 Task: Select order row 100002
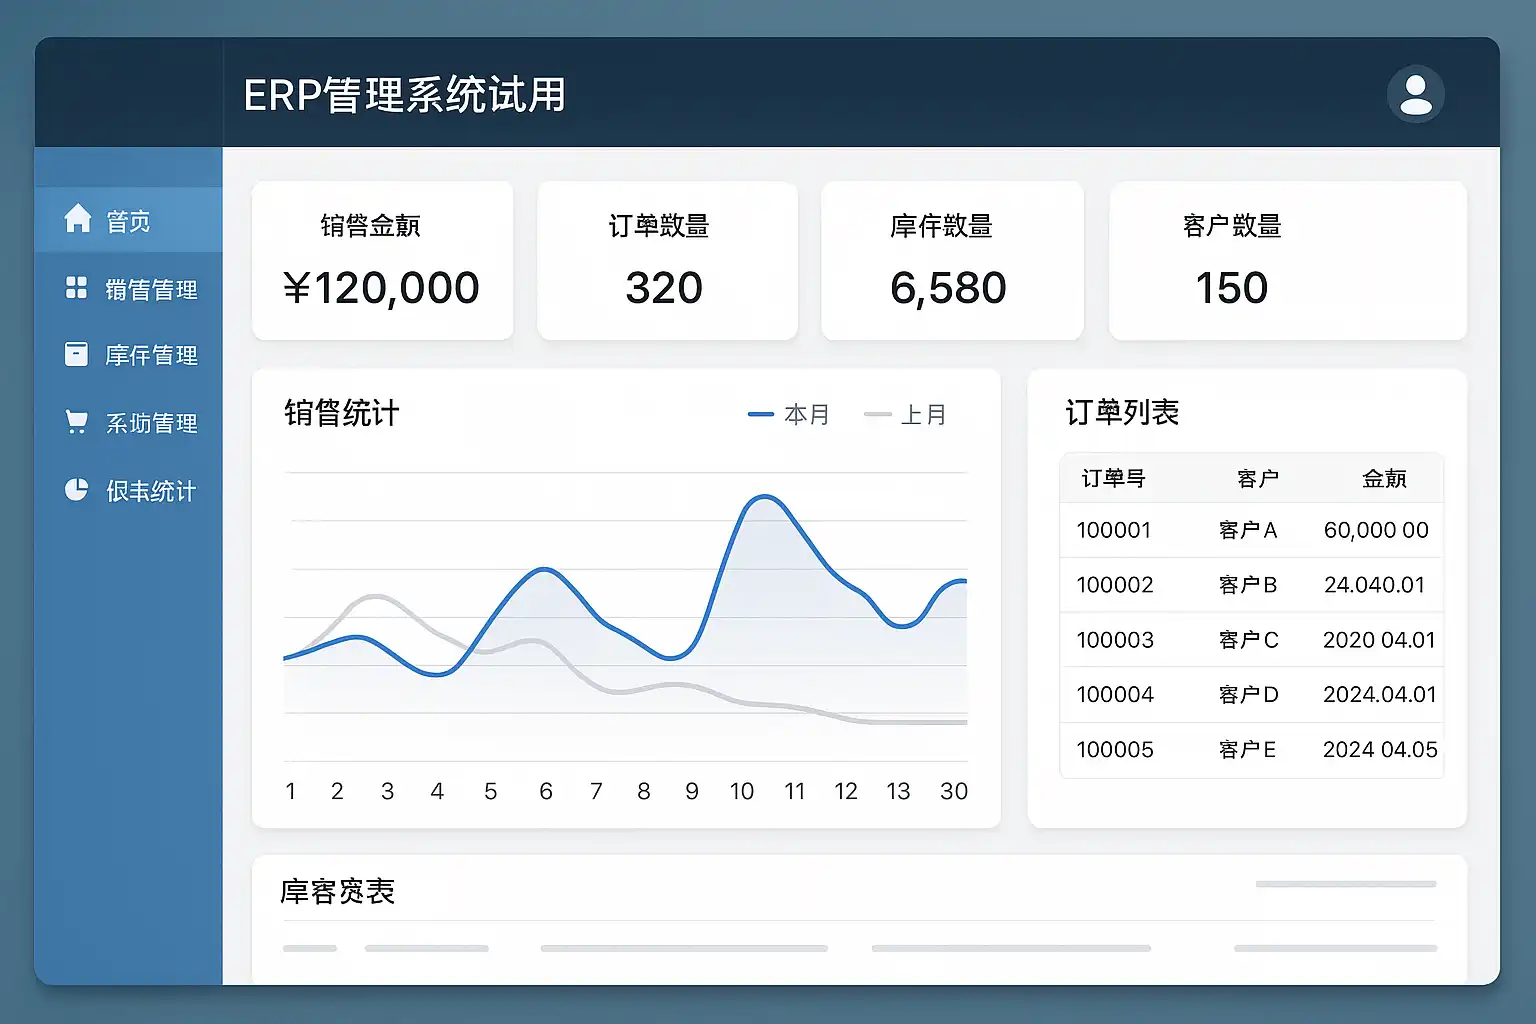pos(1251,585)
